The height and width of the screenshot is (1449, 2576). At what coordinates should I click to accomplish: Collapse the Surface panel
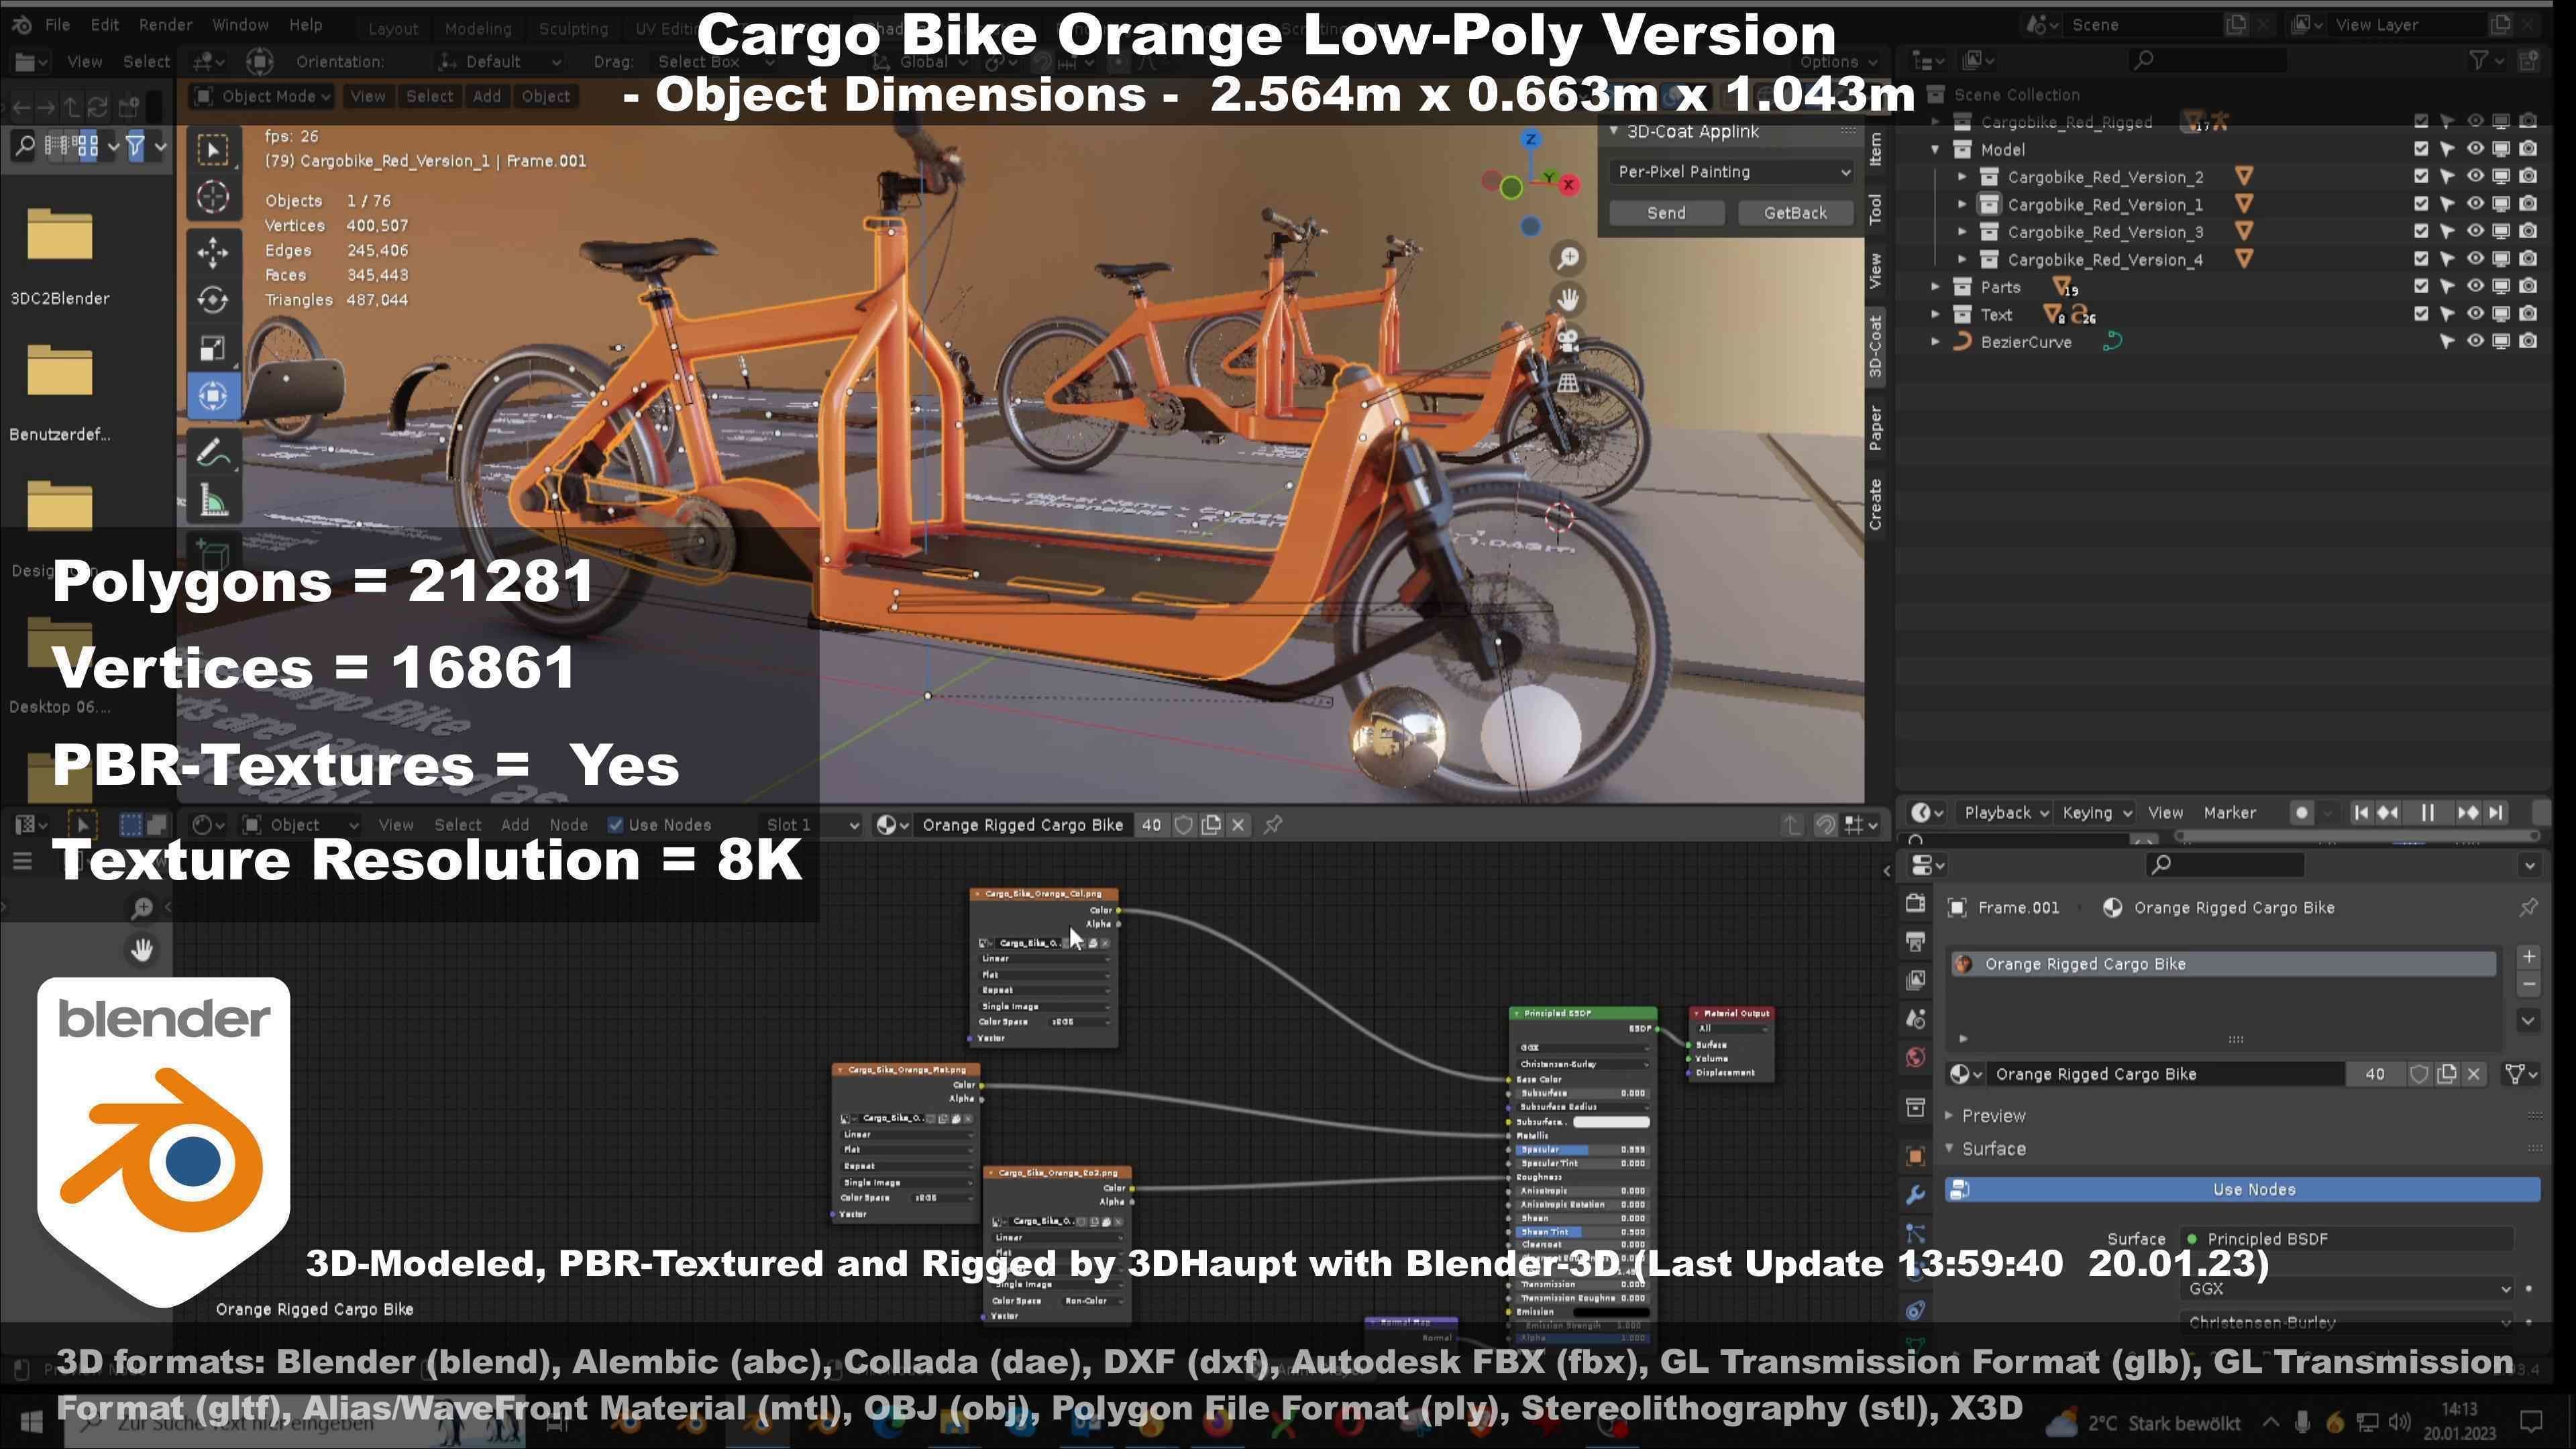pyautogui.click(x=1949, y=1149)
